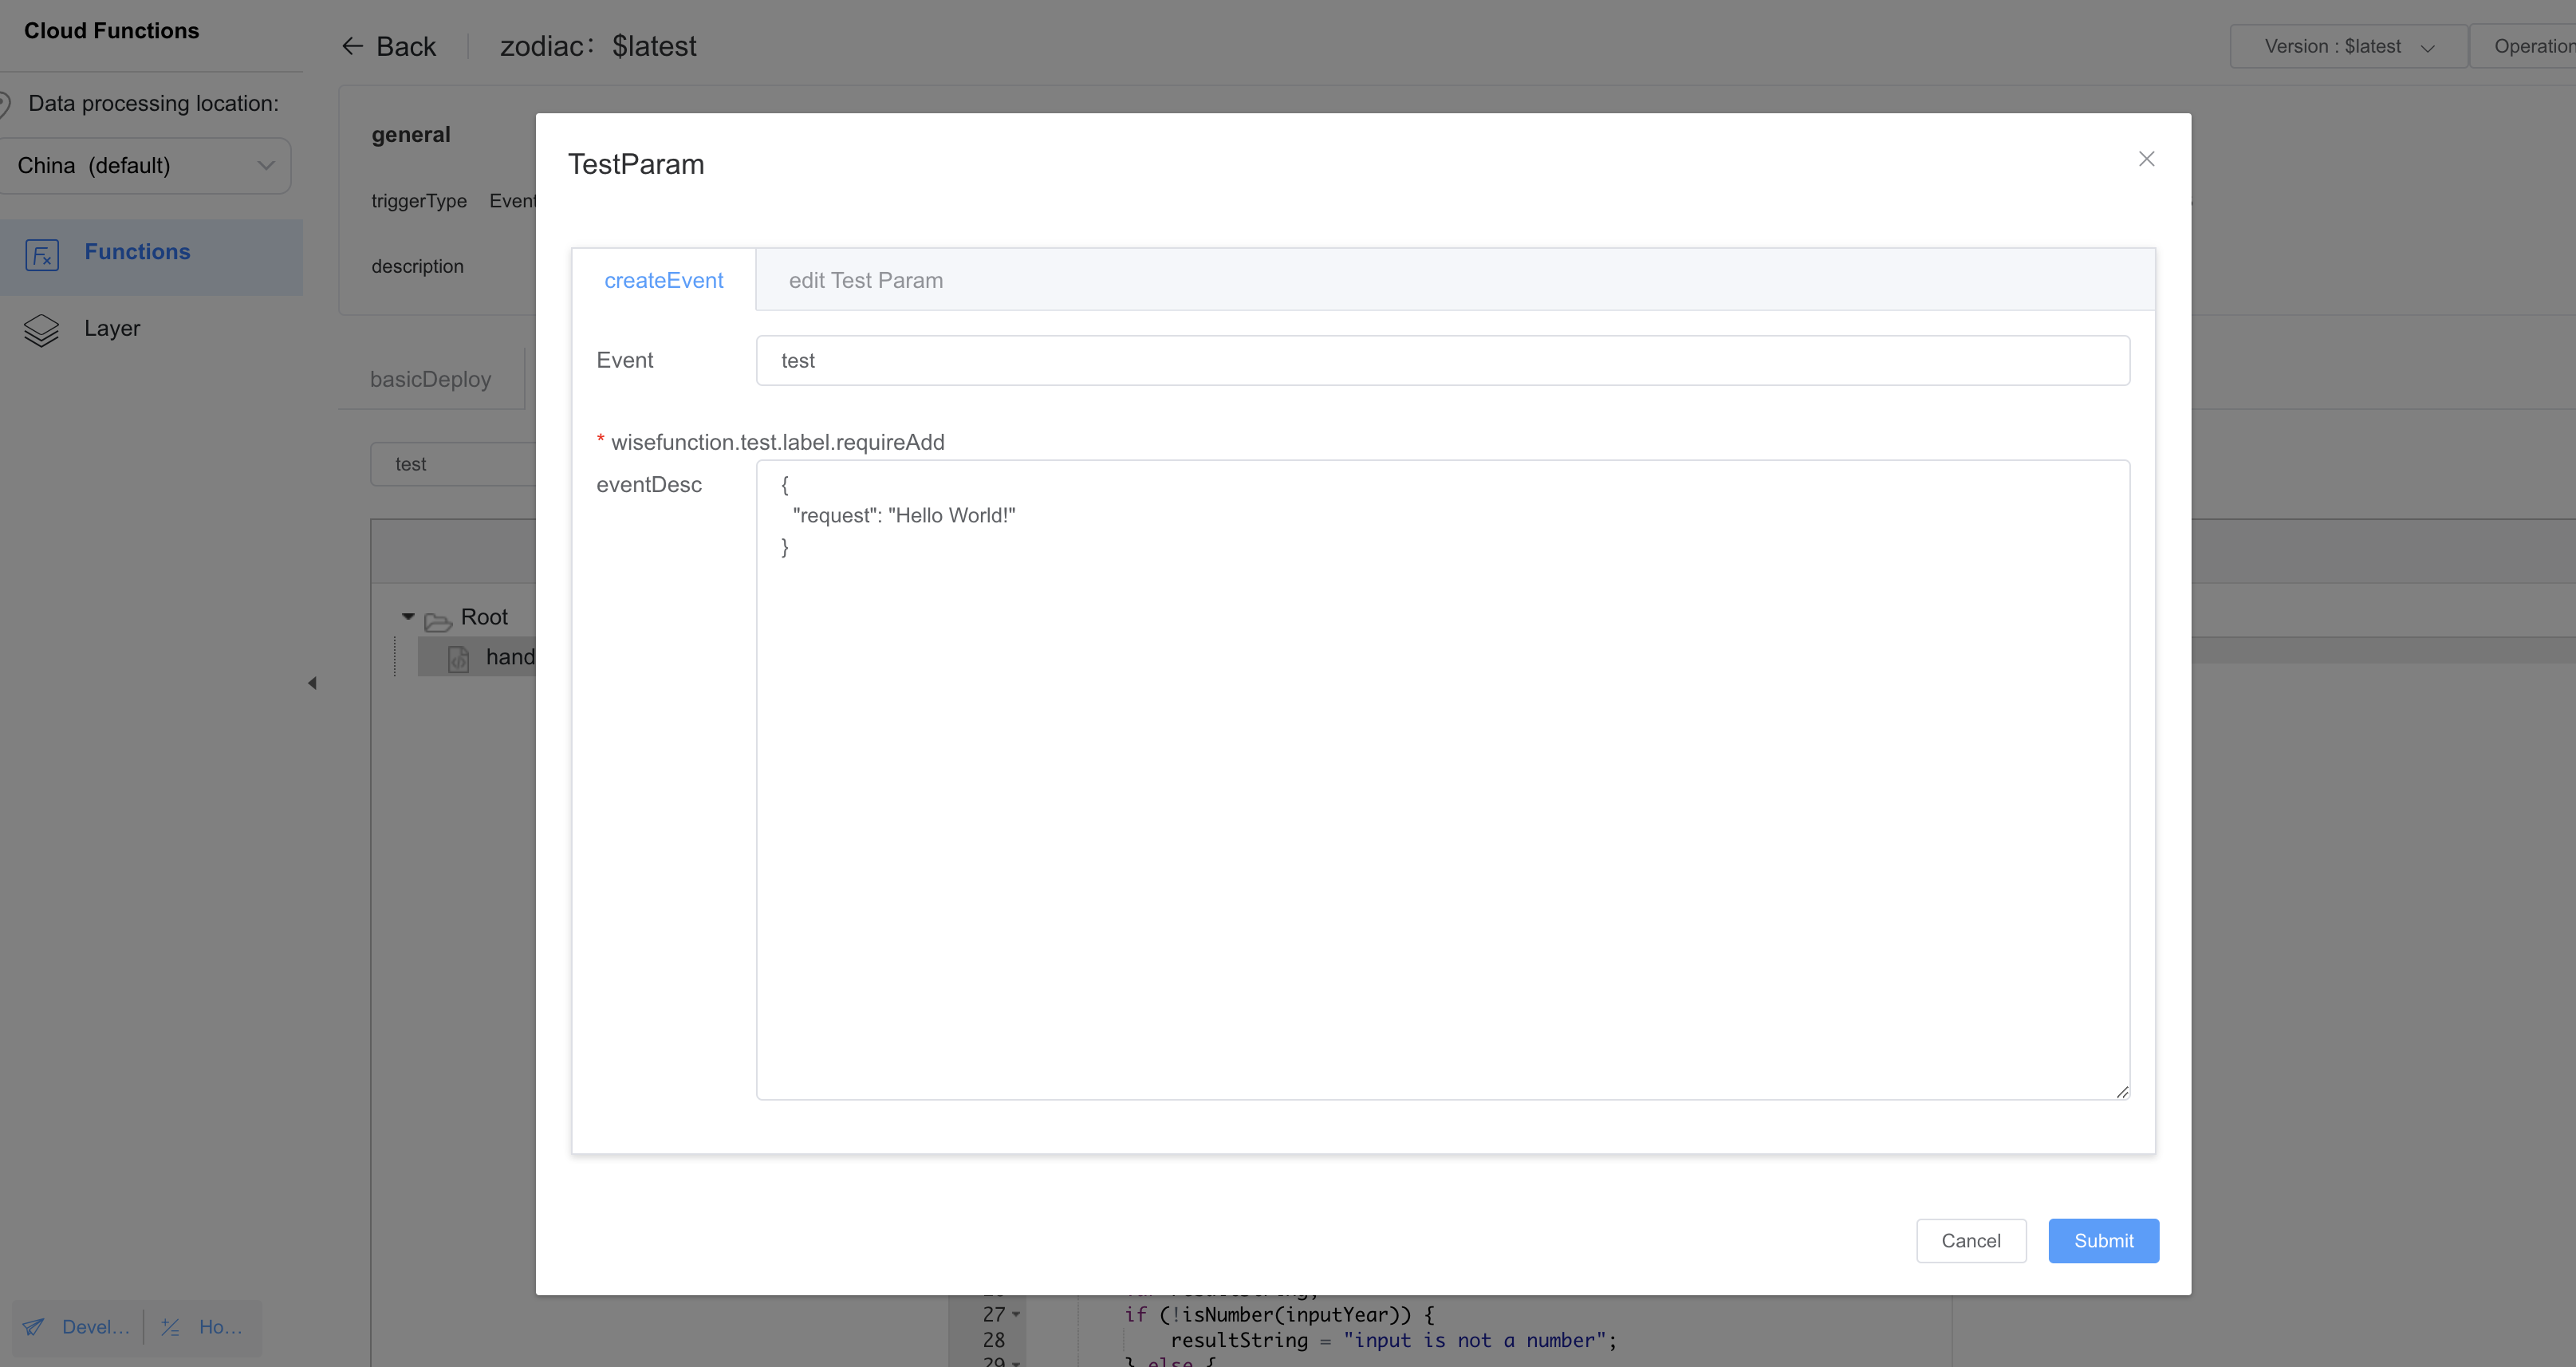
Task: Click the Devel... link at bottom
Action: (x=96, y=1327)
